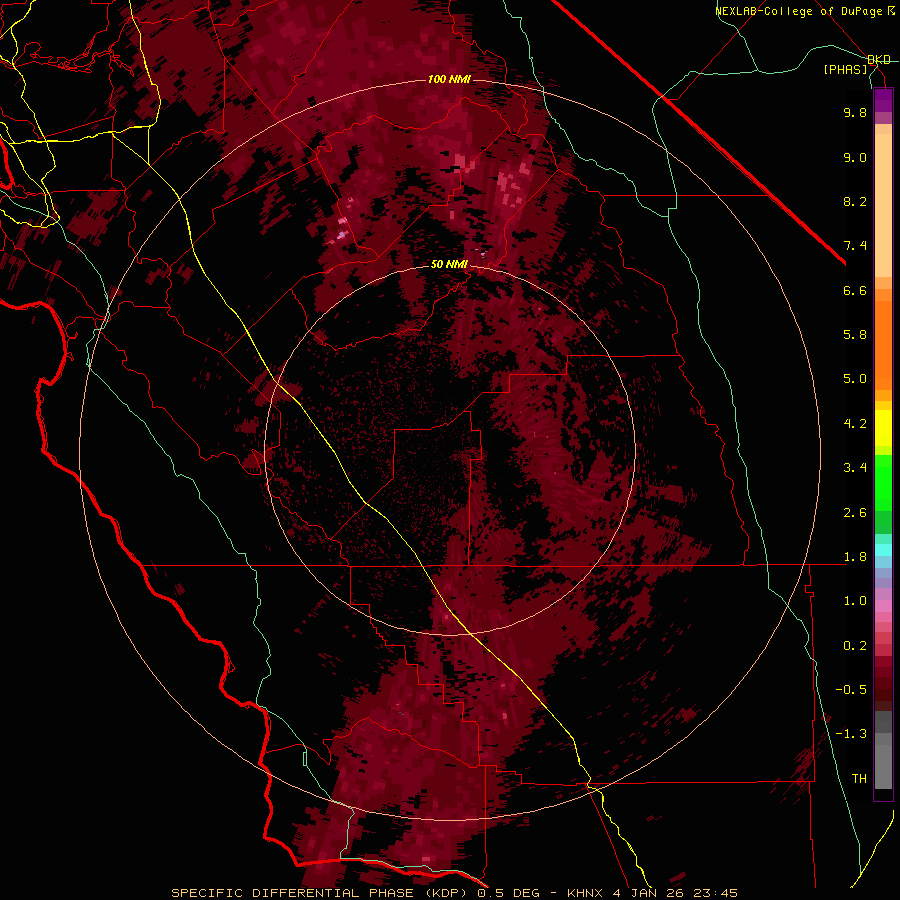Click the 6.6 value on the color scale

(855, 290)
